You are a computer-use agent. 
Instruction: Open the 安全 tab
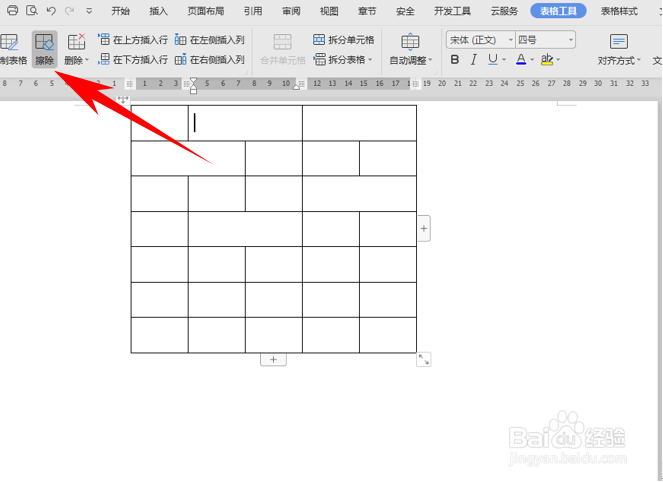[x=405, y=11]
